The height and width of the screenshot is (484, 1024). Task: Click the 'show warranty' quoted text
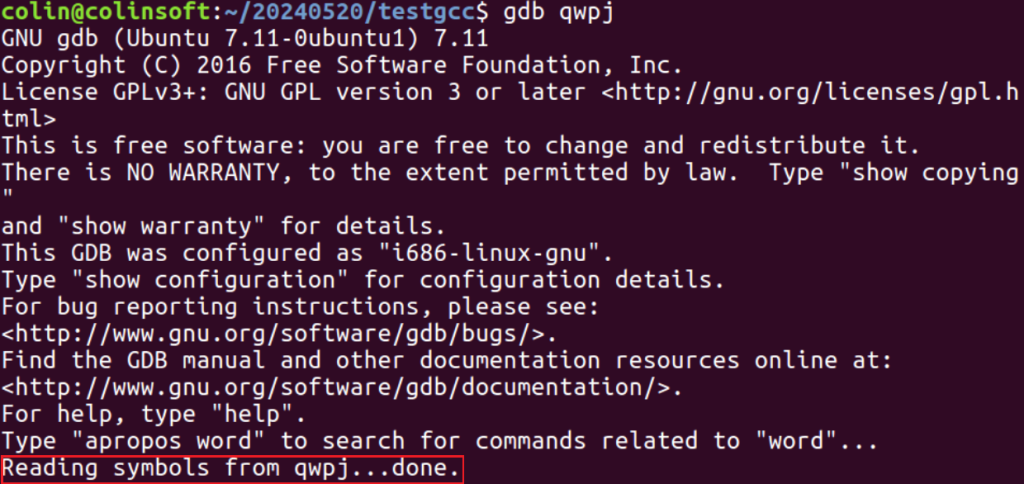(161, 227)
